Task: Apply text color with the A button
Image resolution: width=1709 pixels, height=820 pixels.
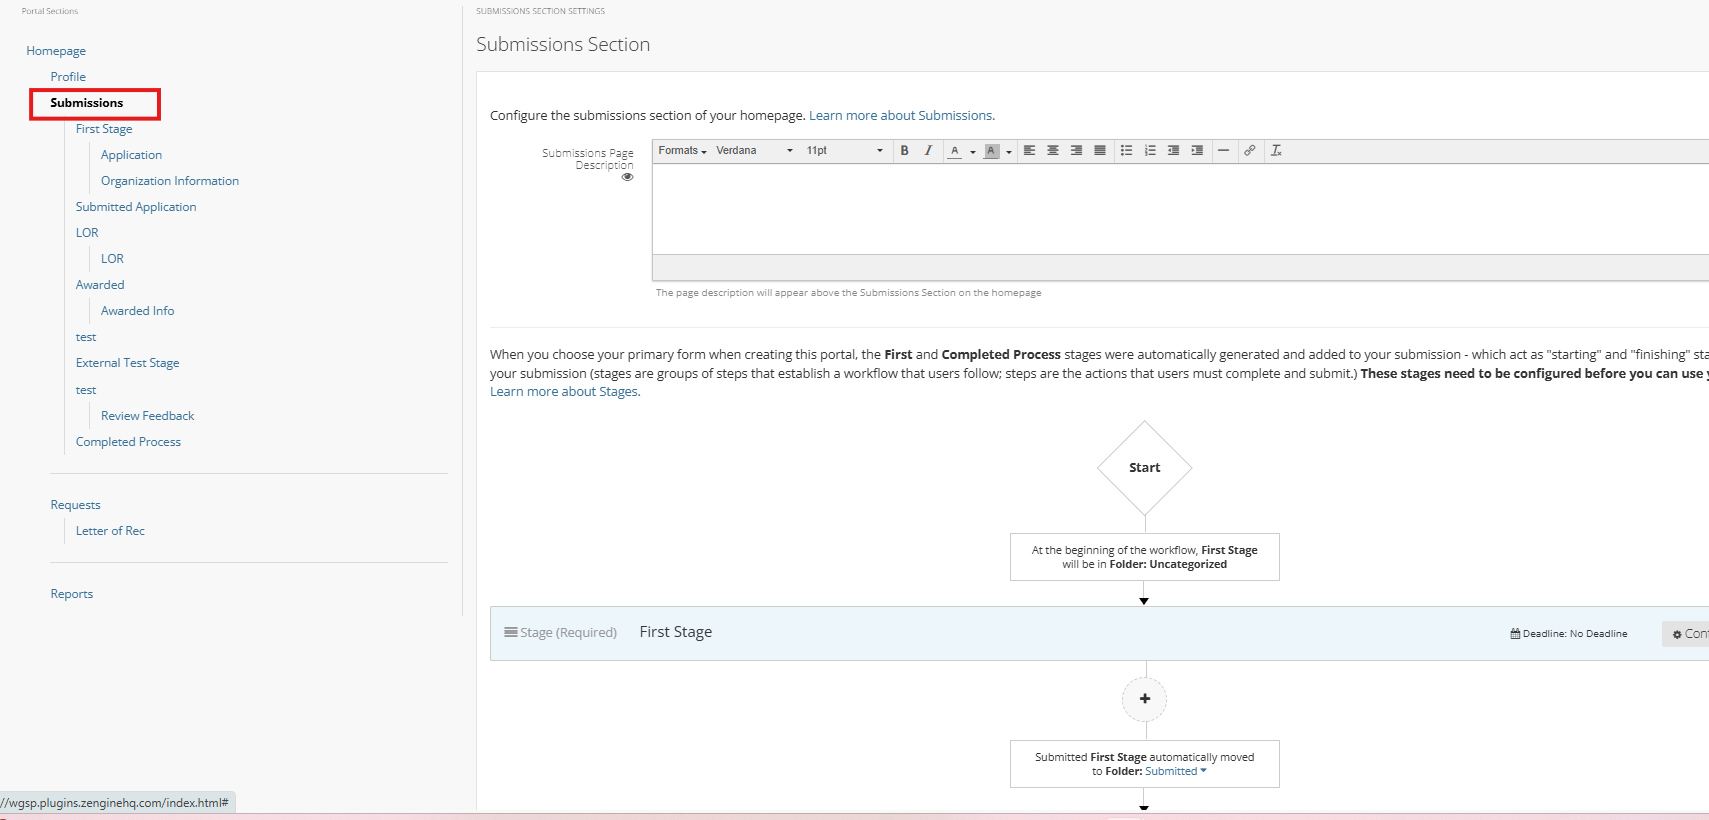Action: [955, 151]
